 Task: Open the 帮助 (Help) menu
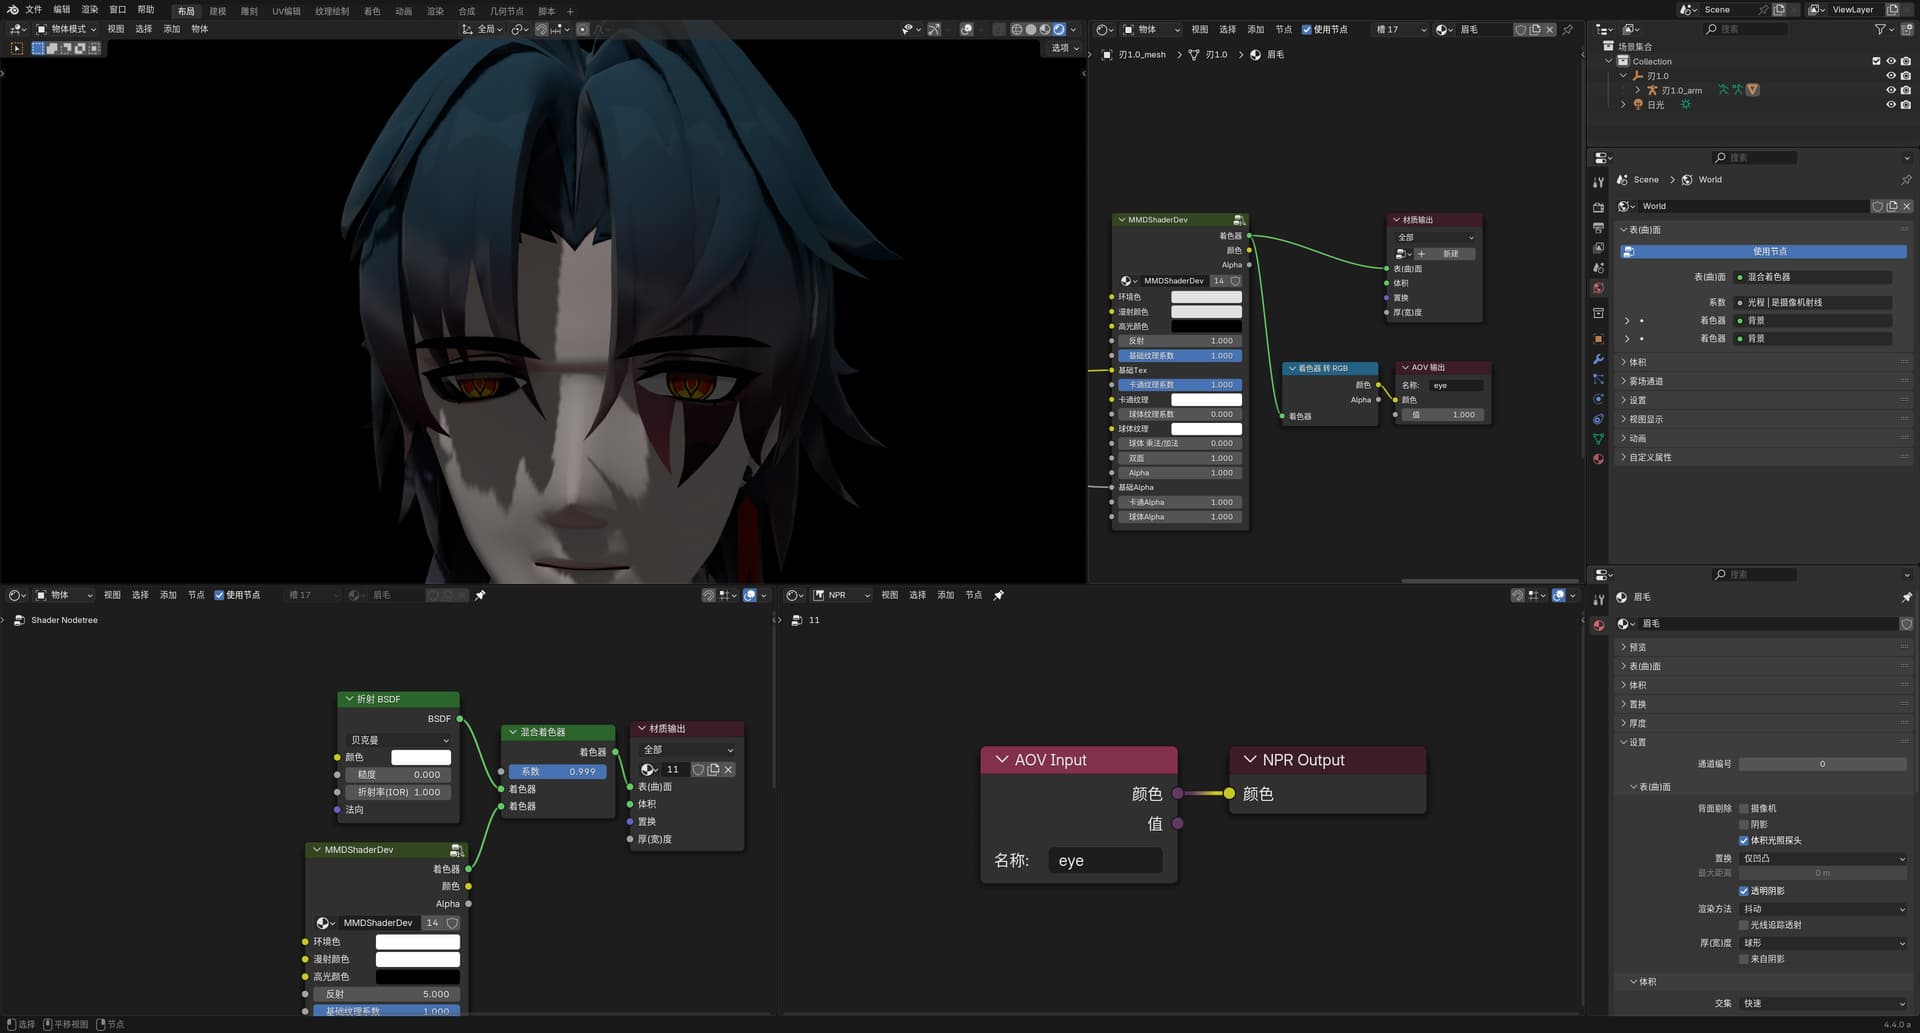tap(146, 10)
